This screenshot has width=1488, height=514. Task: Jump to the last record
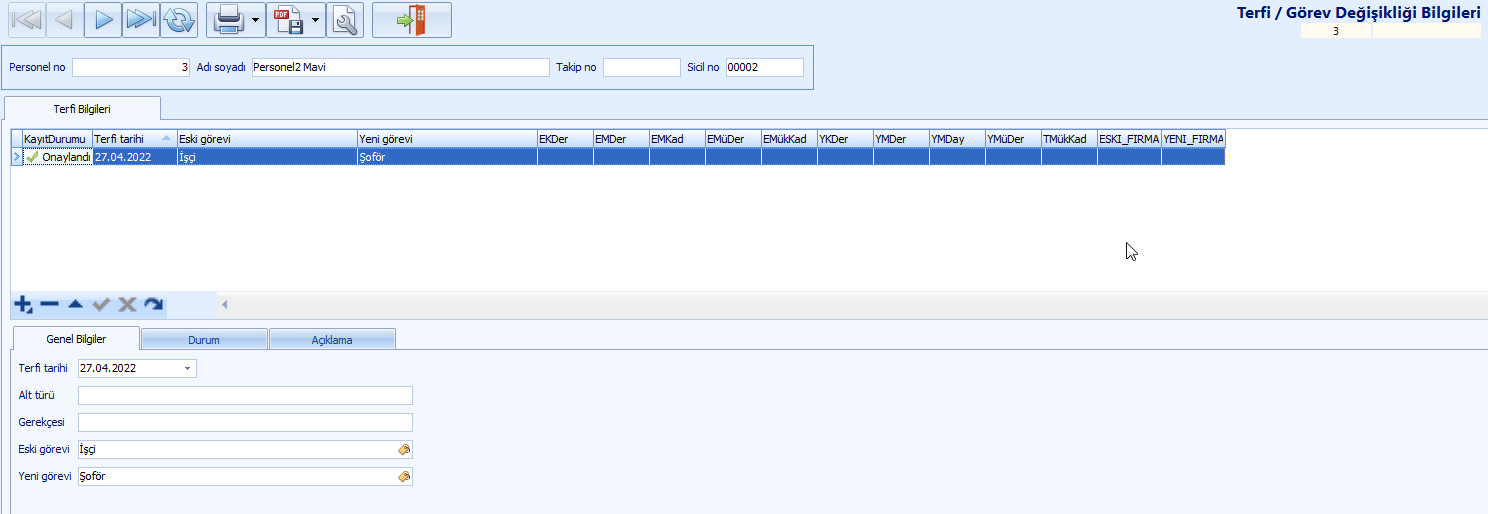click(140, 20)
